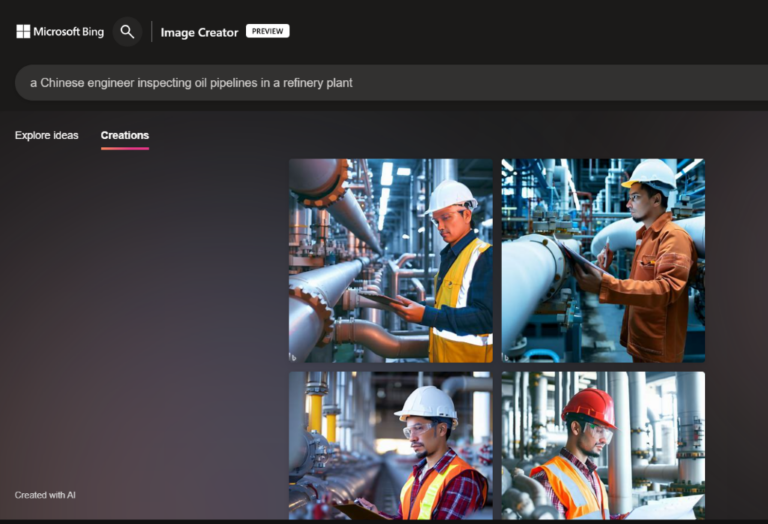Screen dimensions: 768x524
Task: Open white helmet orange vest image
Action: click(391, 445)
